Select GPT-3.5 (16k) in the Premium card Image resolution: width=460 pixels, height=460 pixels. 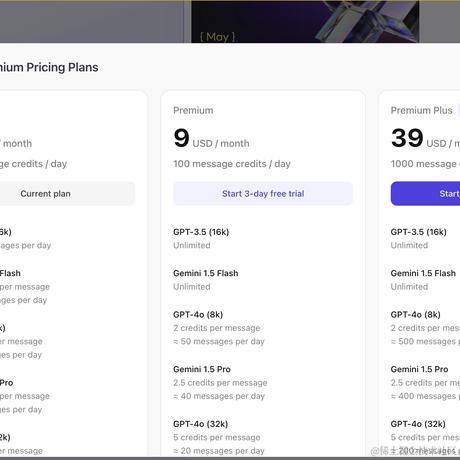(201, 232)
